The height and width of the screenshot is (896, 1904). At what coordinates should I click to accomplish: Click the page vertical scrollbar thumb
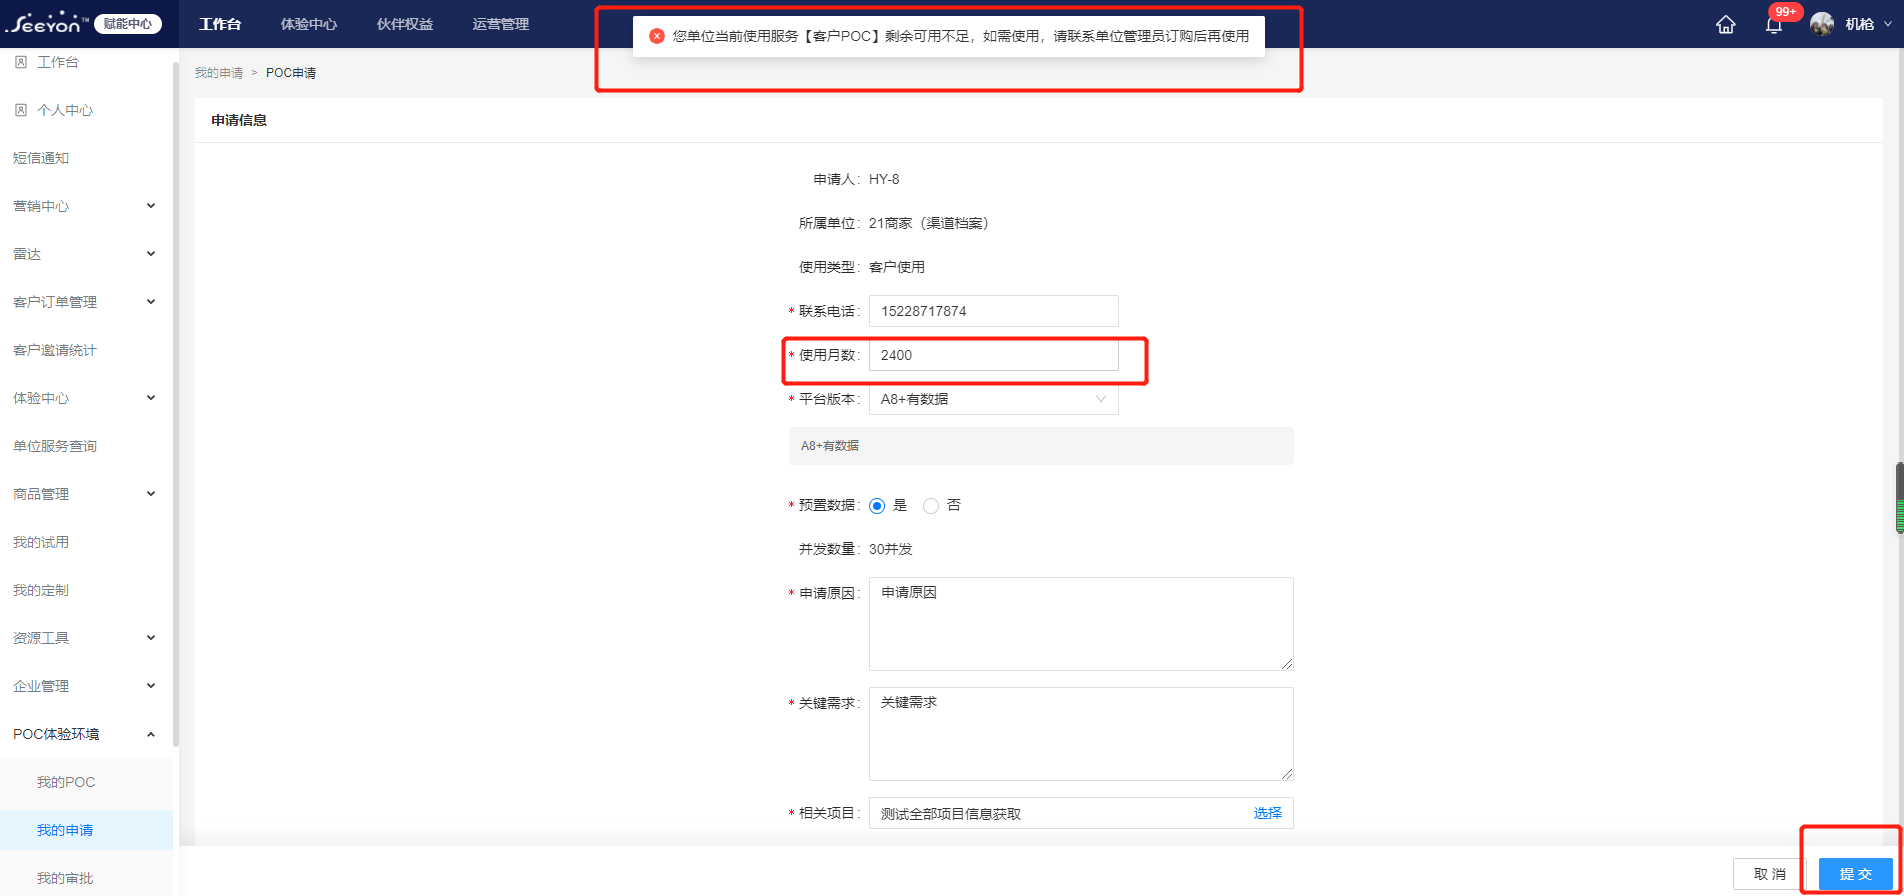pyautogui.click(x=1899, y=497)
